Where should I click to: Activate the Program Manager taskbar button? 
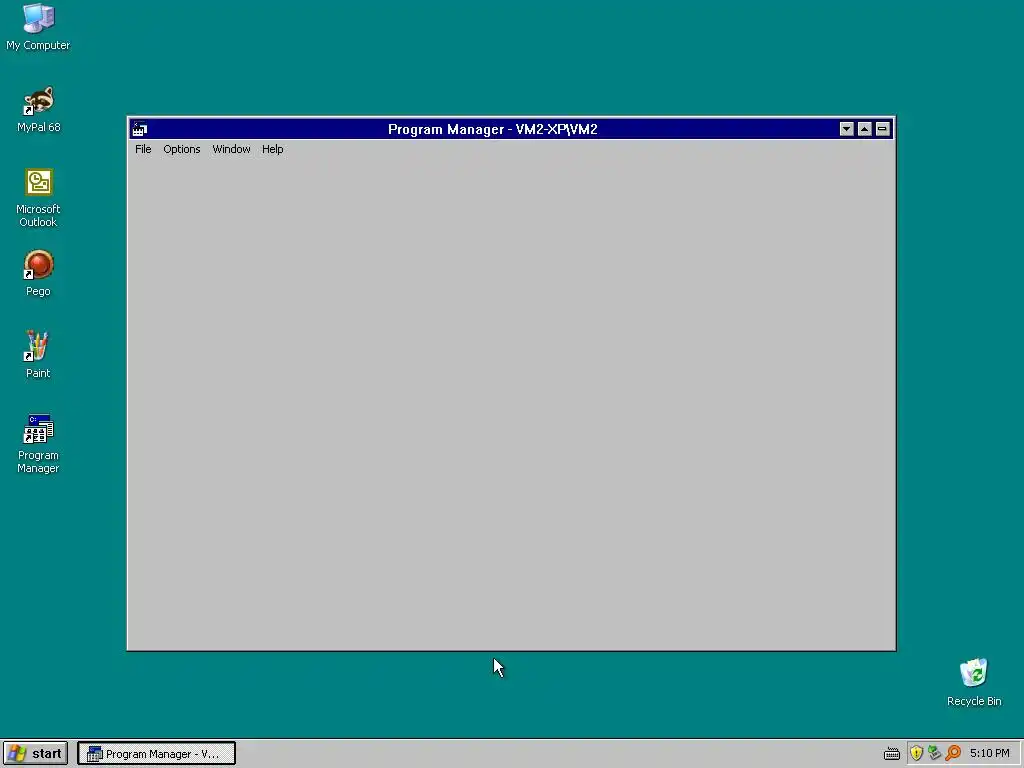click(156, 754)
